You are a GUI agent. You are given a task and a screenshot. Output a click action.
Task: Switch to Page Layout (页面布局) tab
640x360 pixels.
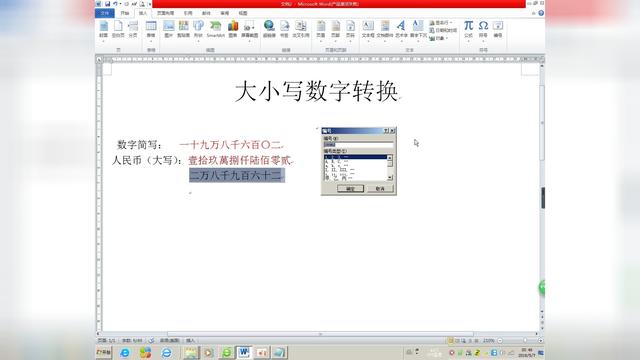click(165, 13)
